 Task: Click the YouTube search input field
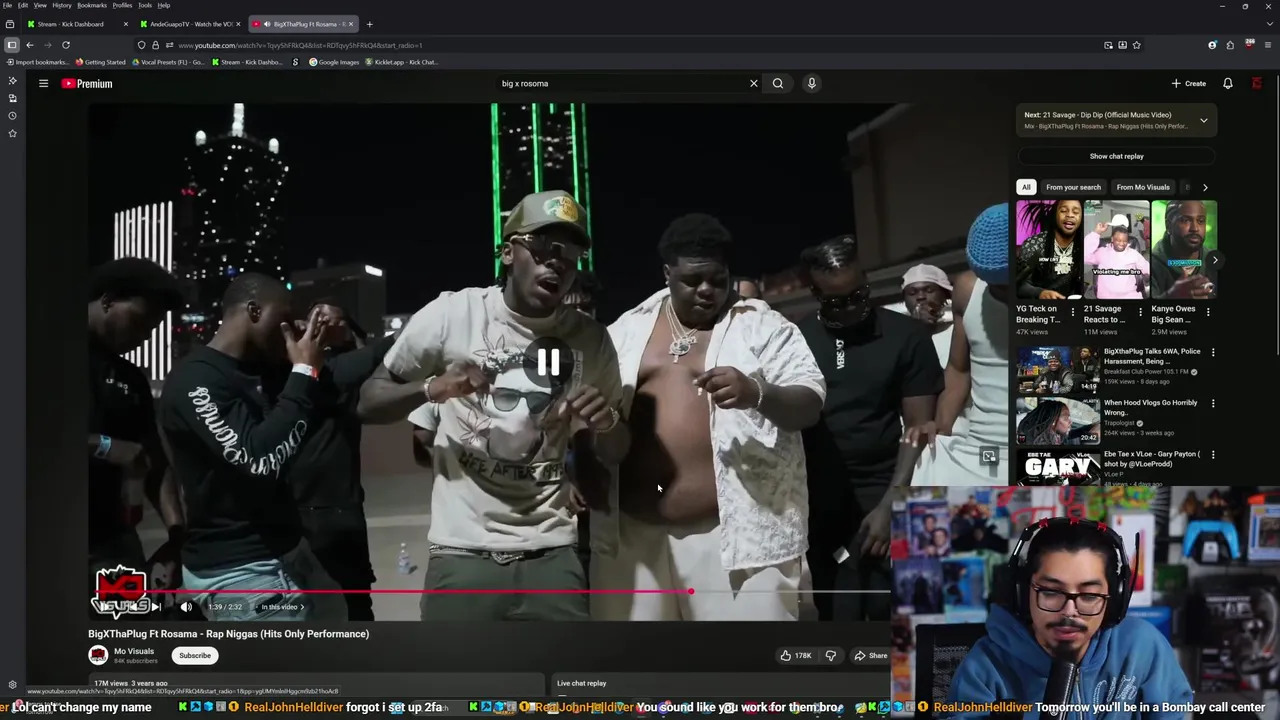(x=620, y=83)
